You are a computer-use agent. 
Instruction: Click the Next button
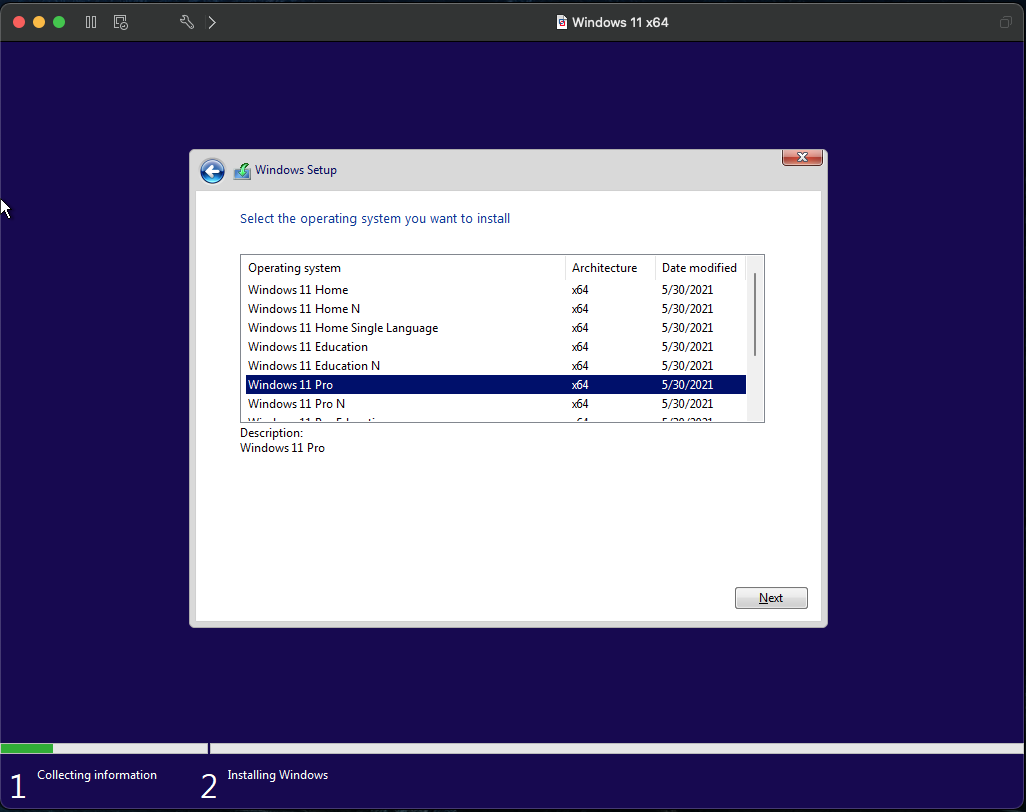click(771, 597)
